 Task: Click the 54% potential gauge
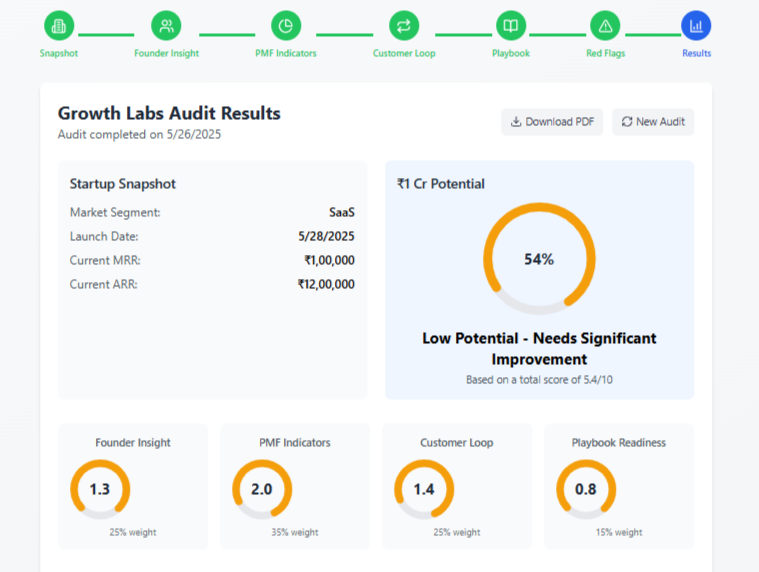(x=539, y=259)
